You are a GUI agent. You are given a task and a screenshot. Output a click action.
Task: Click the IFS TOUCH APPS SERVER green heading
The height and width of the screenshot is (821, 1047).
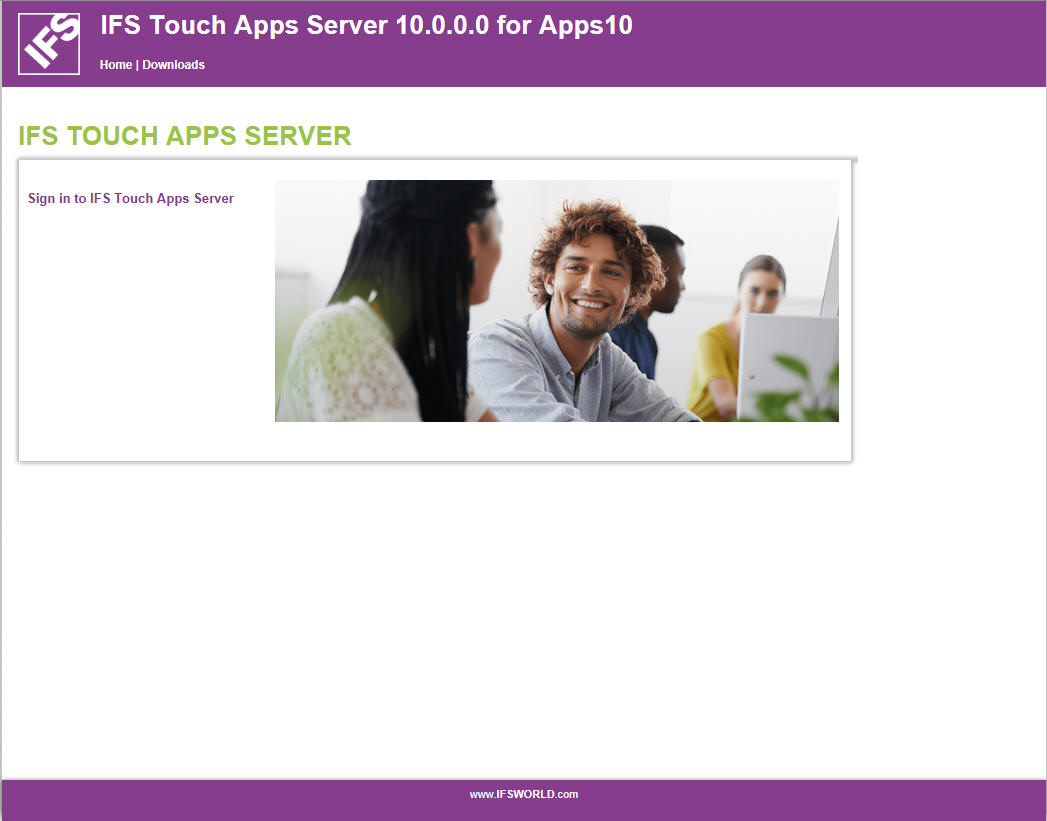(x=185, y=137)
